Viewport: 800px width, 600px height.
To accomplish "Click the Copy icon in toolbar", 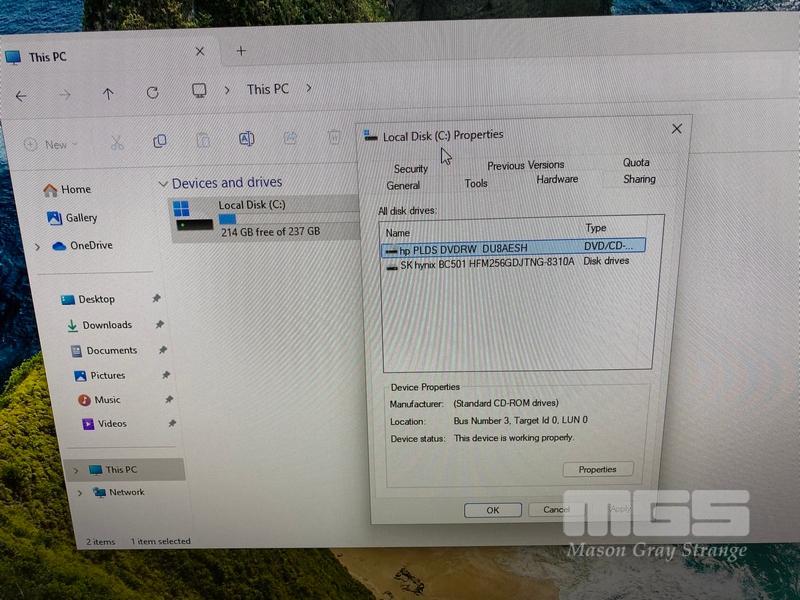I will (160, 141).
